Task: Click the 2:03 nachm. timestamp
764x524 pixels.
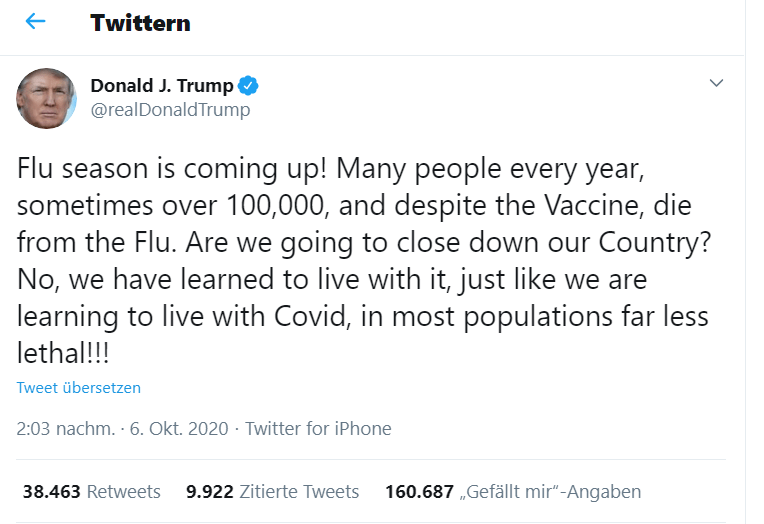Action: tap(64, 429)
